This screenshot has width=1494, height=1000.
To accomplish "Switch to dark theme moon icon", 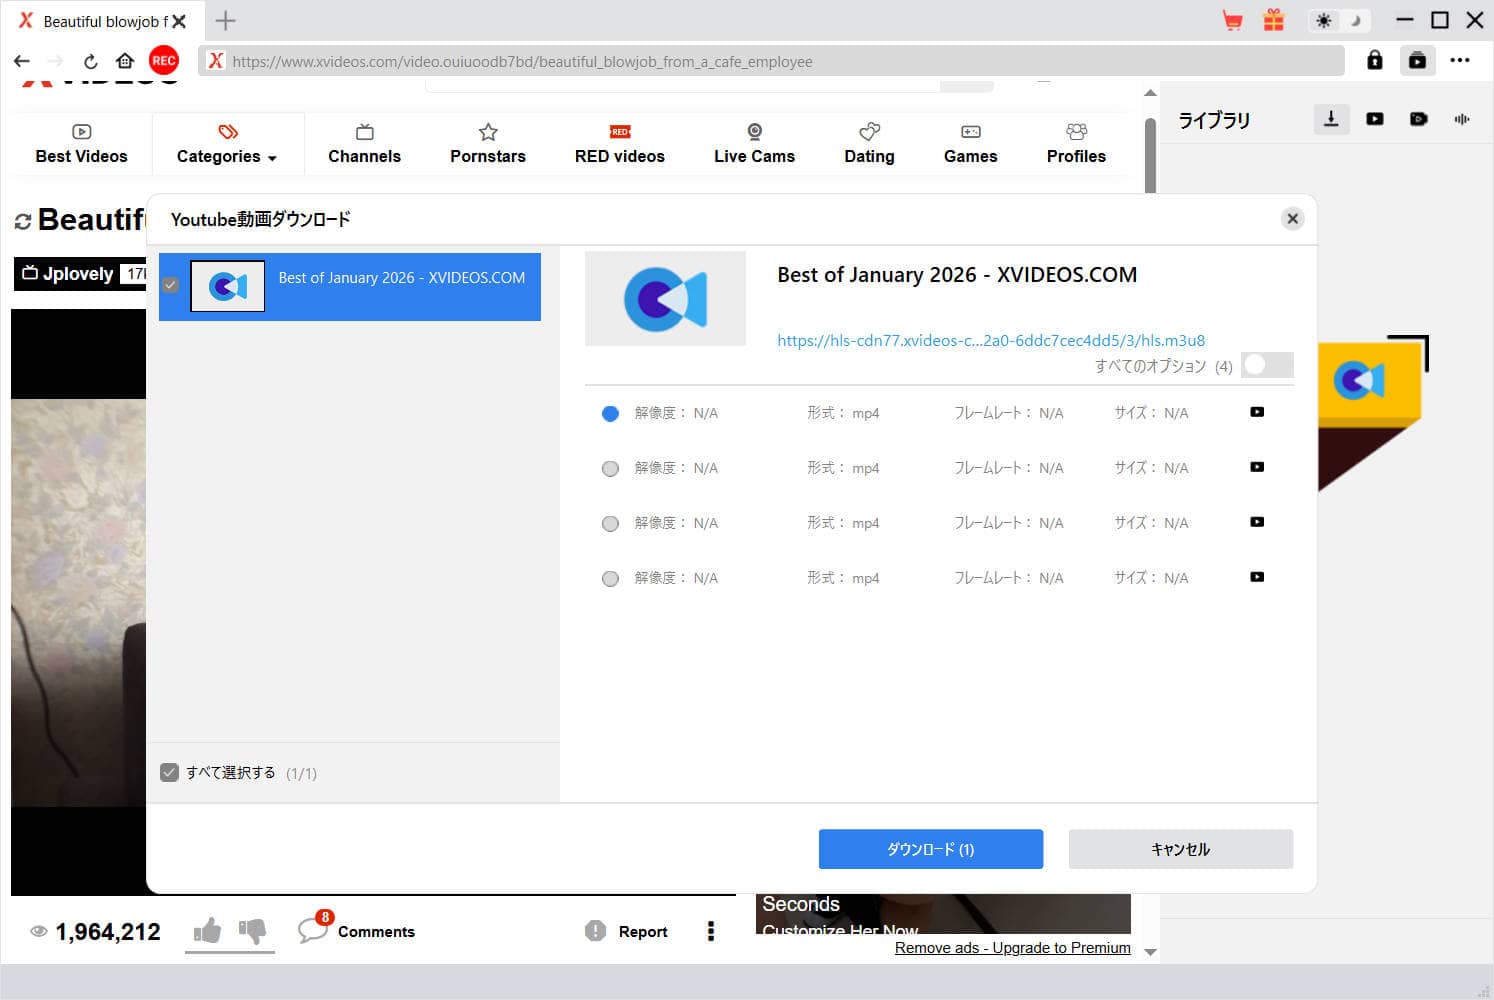I will pyautogui.click(x=1355, y=20).
